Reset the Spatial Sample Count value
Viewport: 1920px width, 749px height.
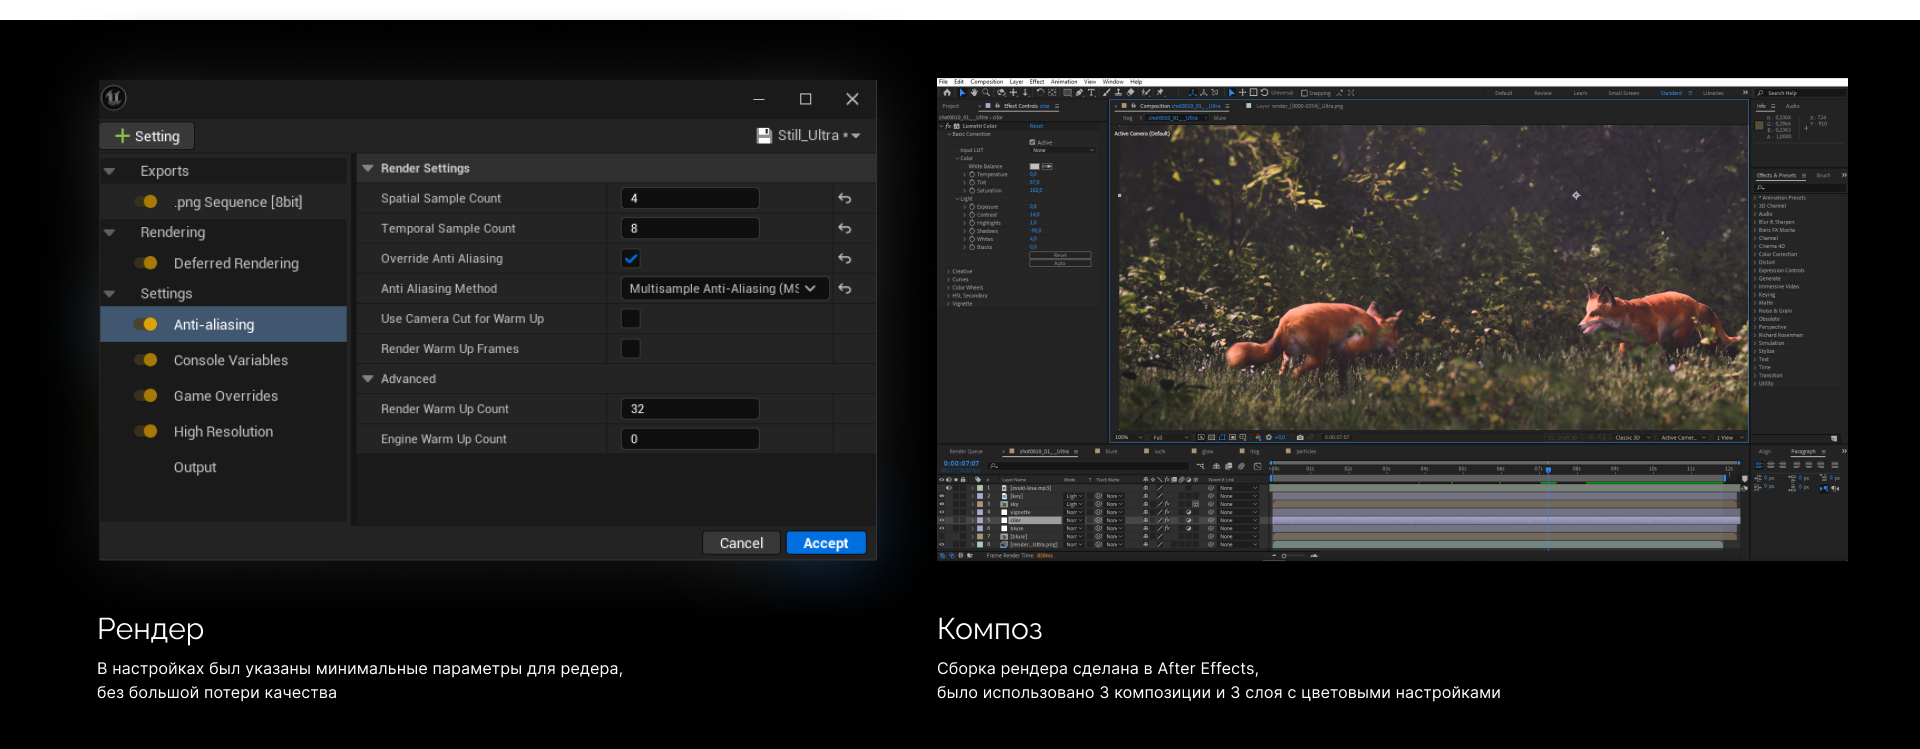coord(845,198)
